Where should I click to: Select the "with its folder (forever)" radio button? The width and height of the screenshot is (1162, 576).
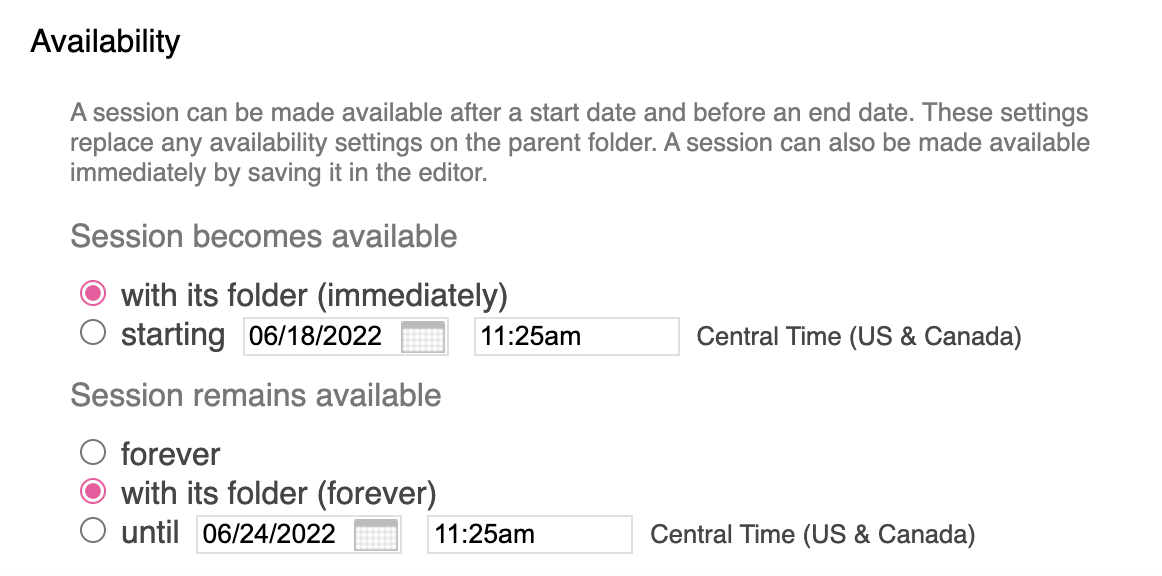pyautogui.click(x=93, y=492)
